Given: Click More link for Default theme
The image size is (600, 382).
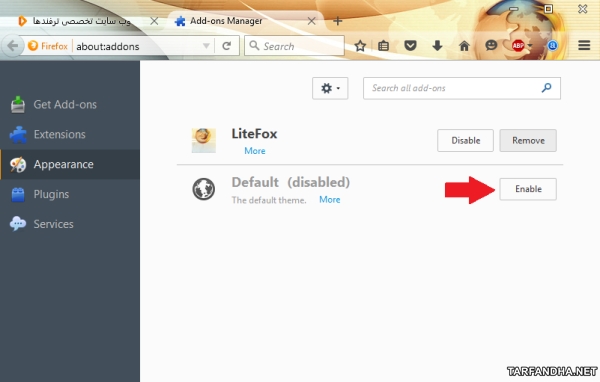Looking at the screenshot, I should 330,199.
